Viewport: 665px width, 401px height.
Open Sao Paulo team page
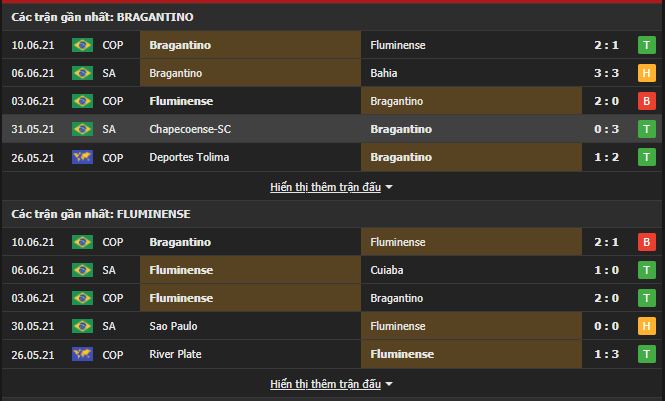tap(174, 326)
